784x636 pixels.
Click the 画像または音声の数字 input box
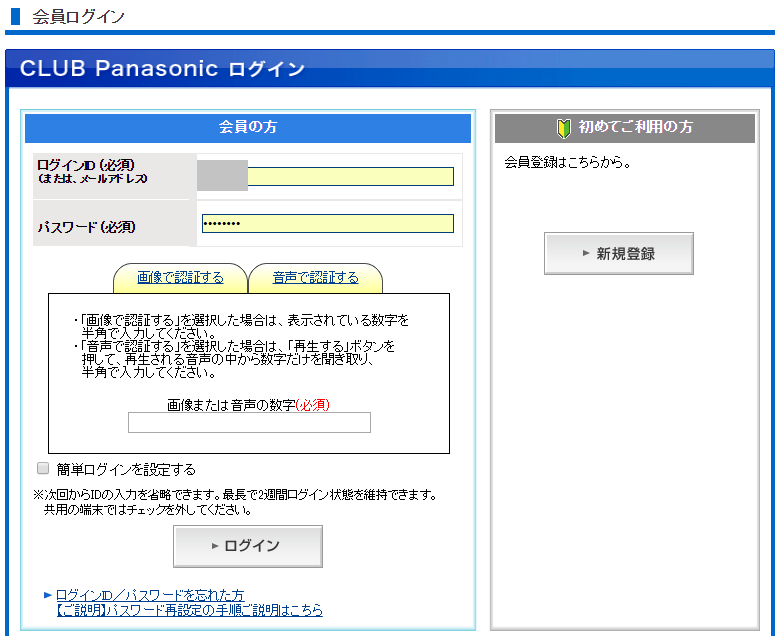pyautogui.click(x=250, y=422)
